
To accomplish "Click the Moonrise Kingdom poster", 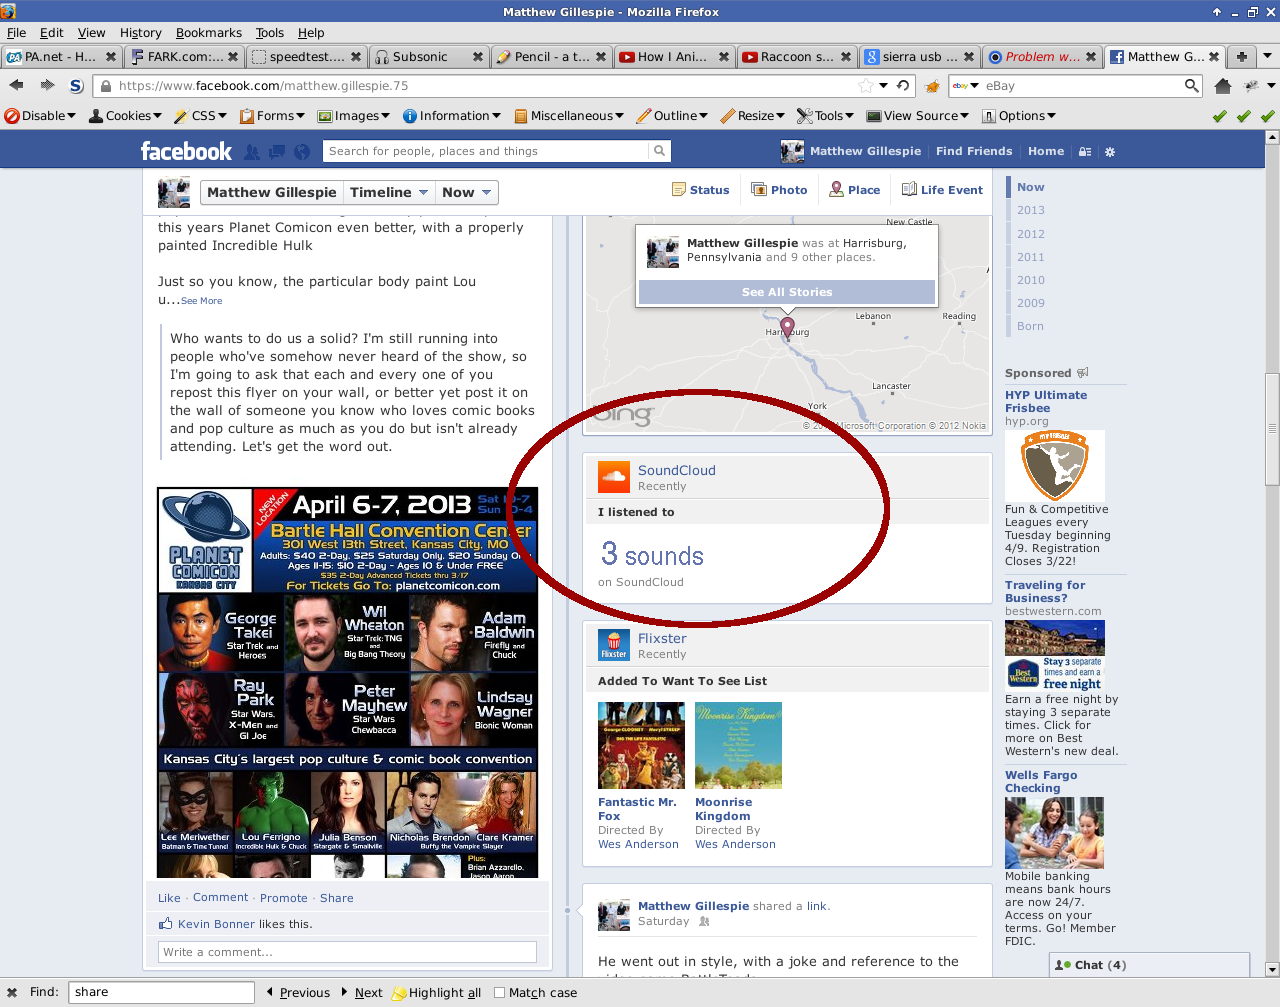I will (738, 745).
